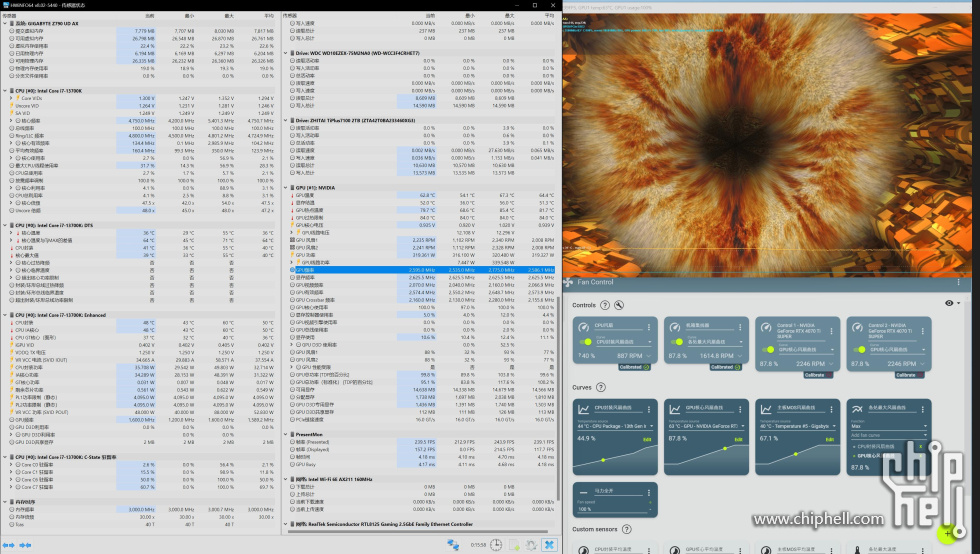Click the HWiNFO logging document icon
The width and height of the screenshot is (980, 554).
514,545
